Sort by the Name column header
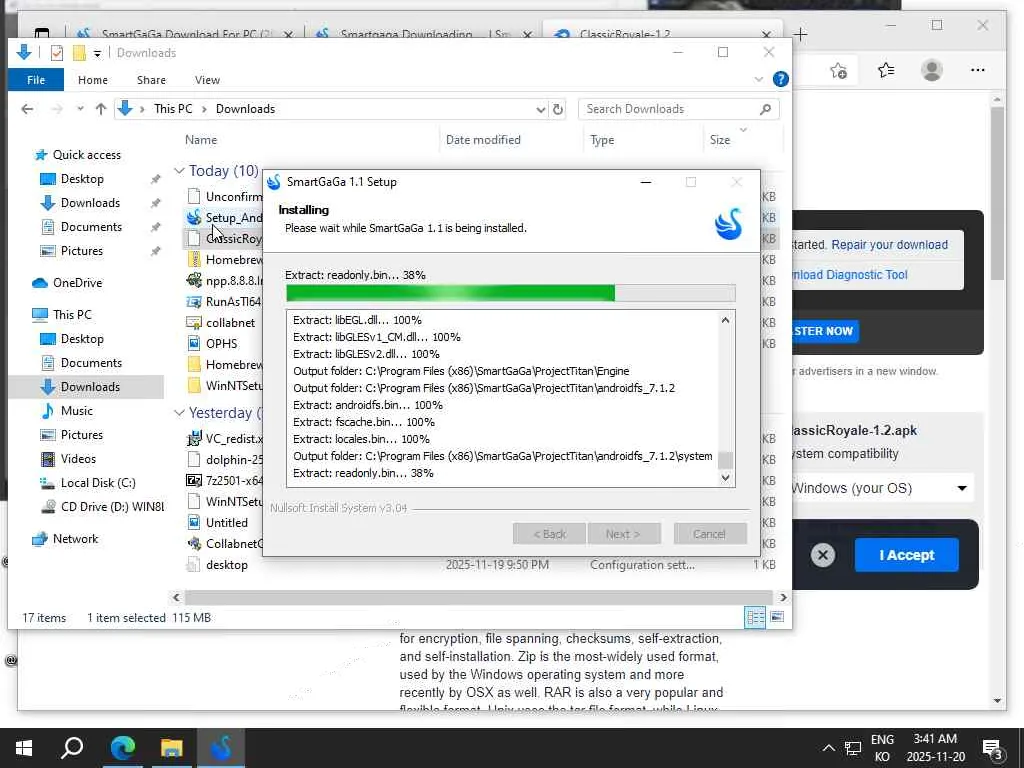 (x=200, y=140)
